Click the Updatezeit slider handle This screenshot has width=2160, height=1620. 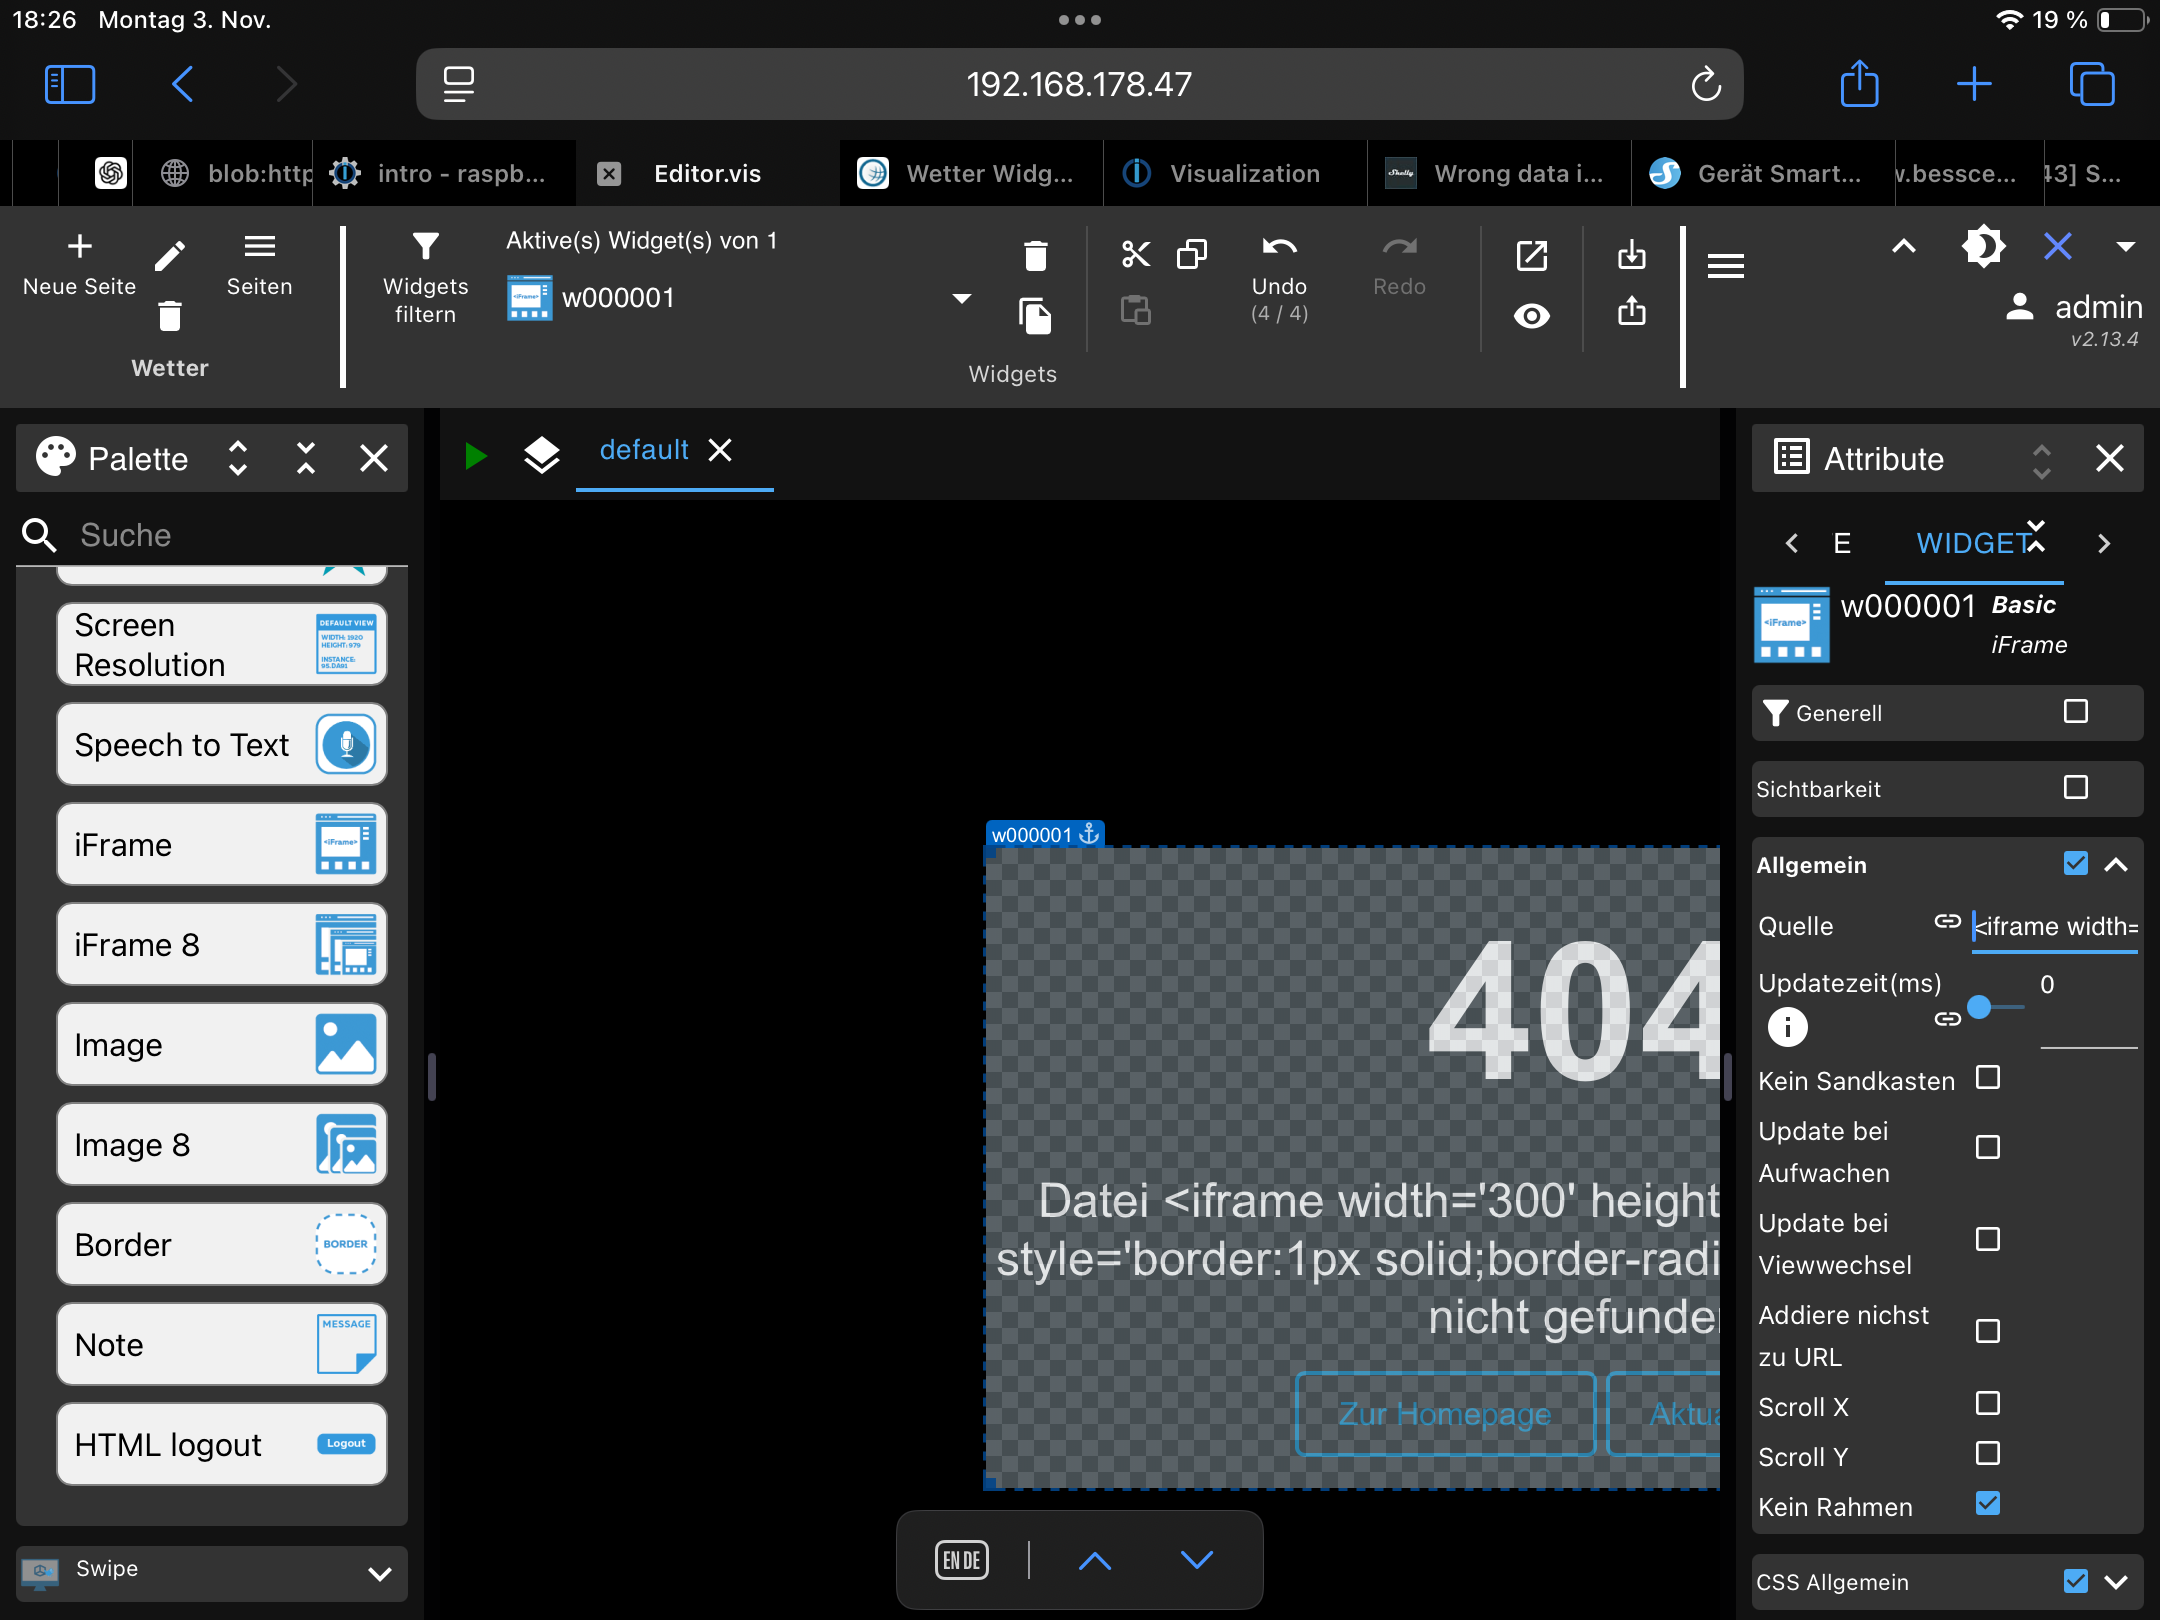coord(1979,1007)
